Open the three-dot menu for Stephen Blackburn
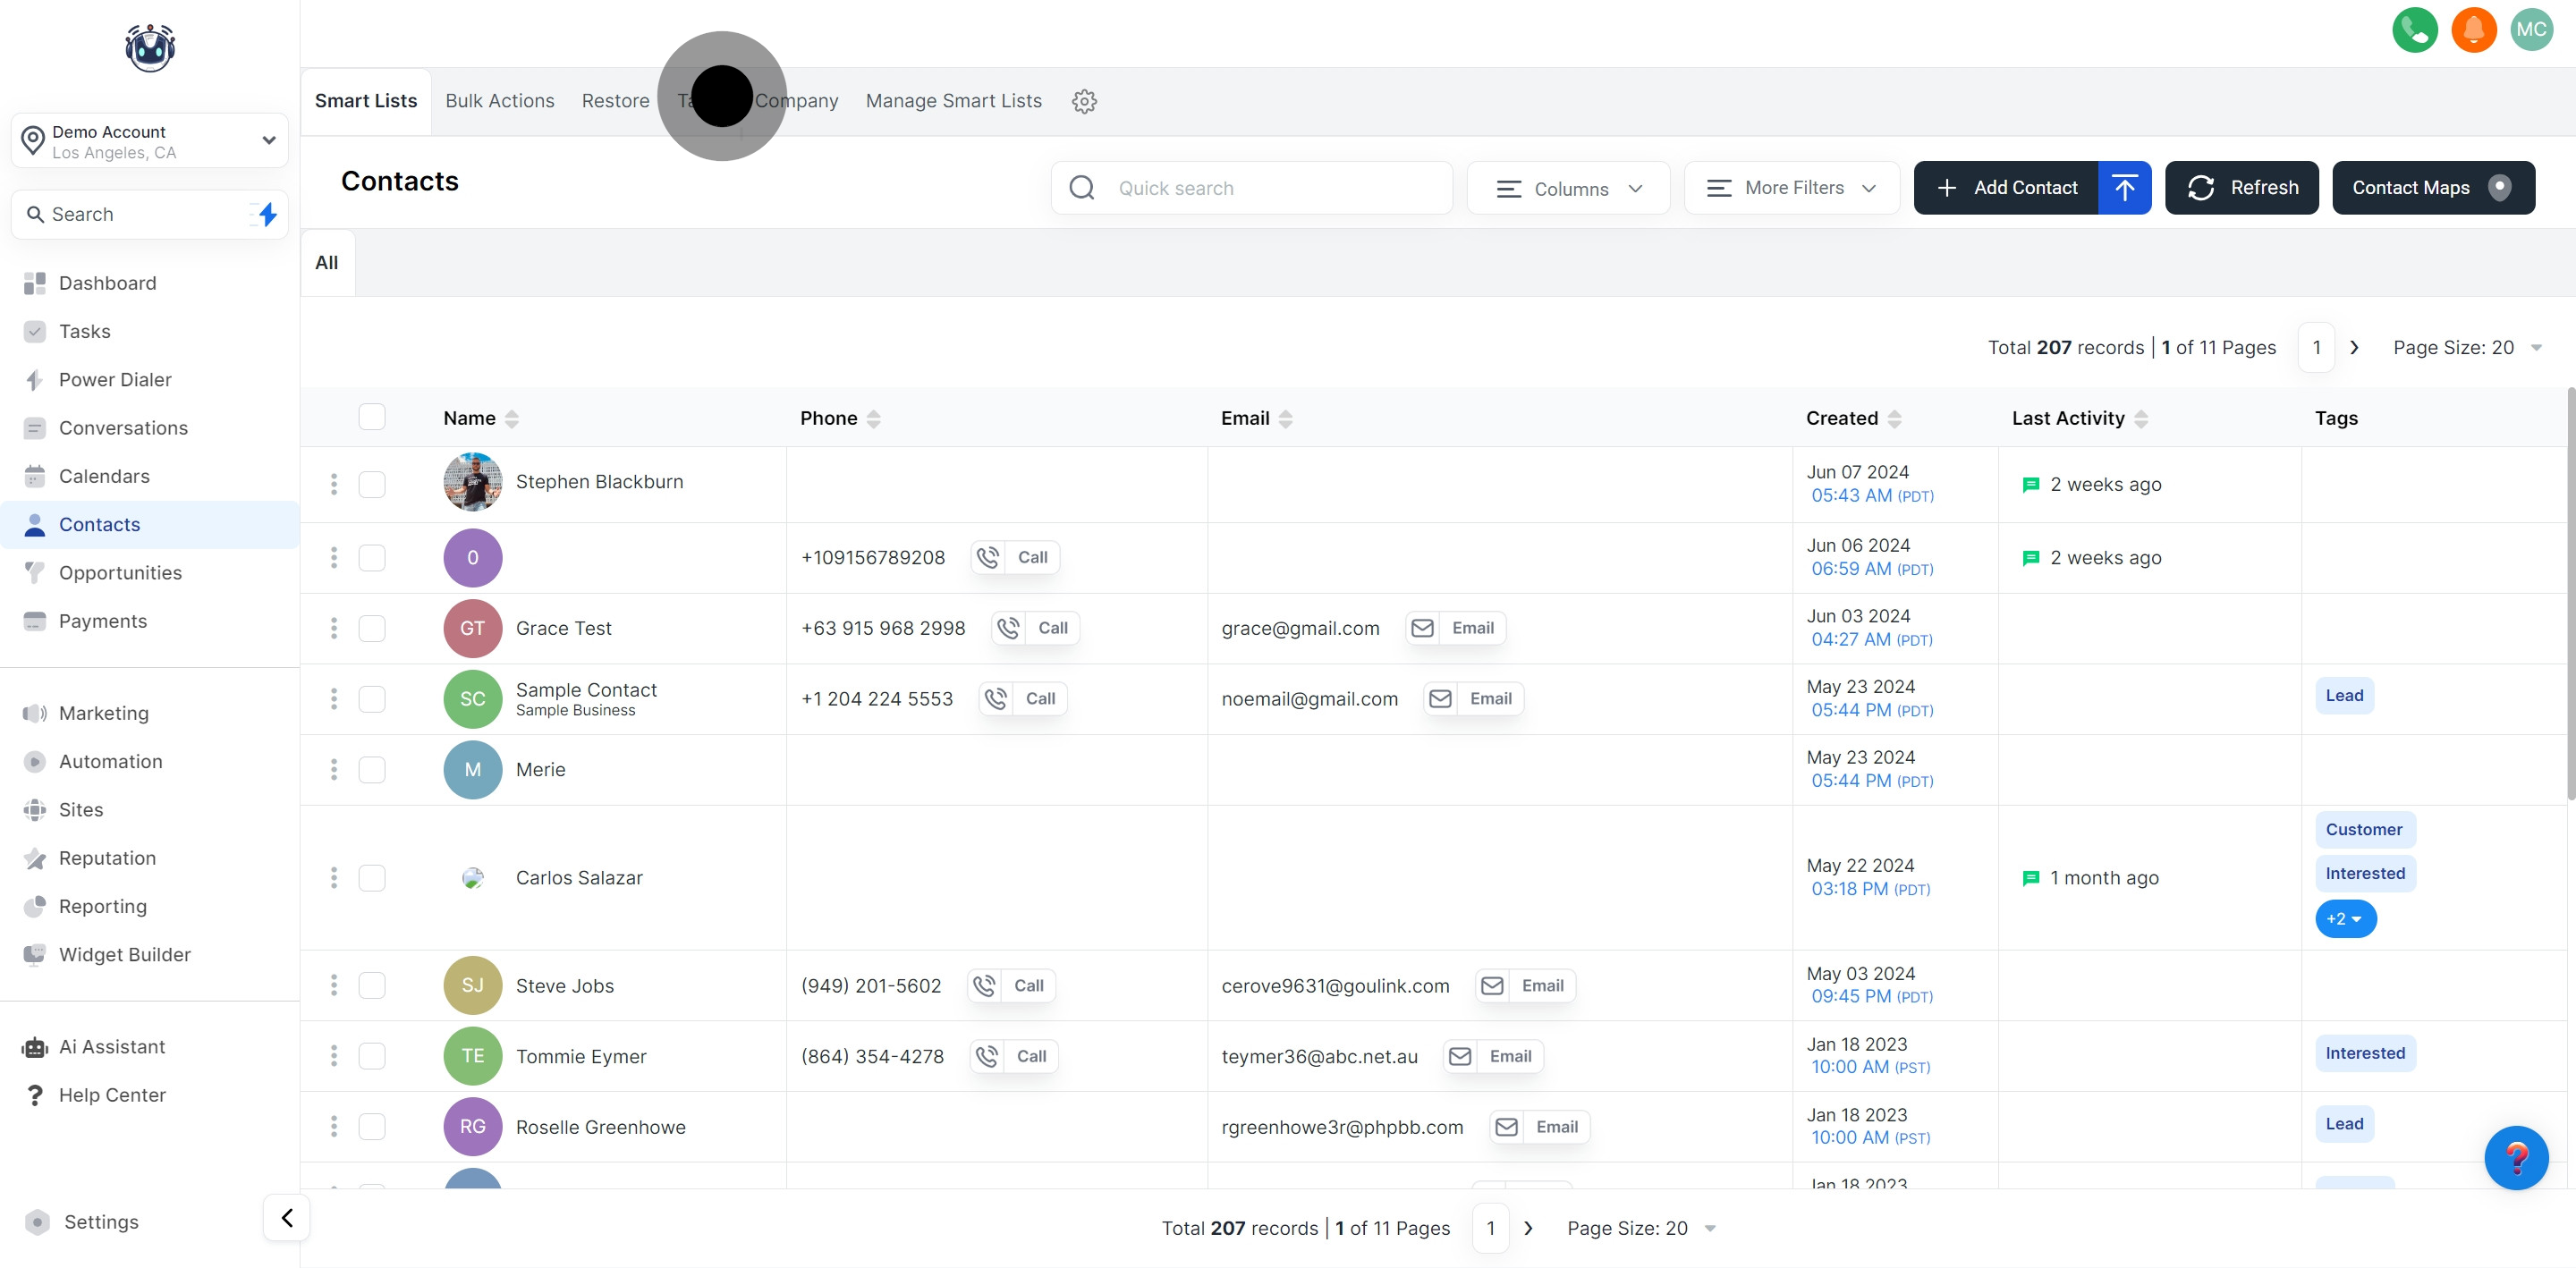 (x=334, y=484)
